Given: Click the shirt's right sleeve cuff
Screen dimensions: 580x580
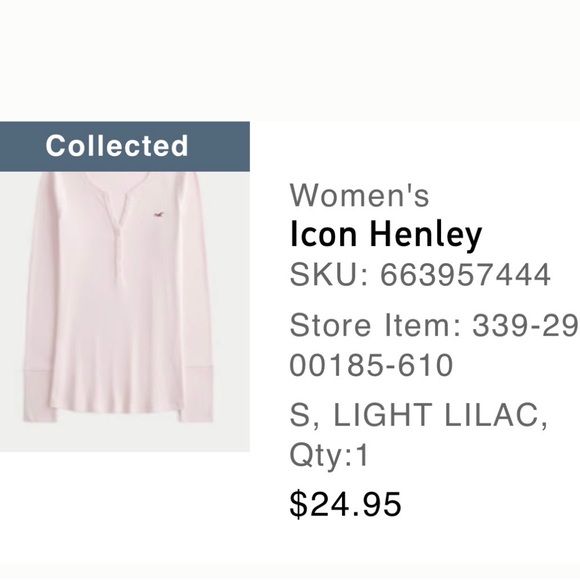Looking at the screenshot, I should [x=196, y=395].
